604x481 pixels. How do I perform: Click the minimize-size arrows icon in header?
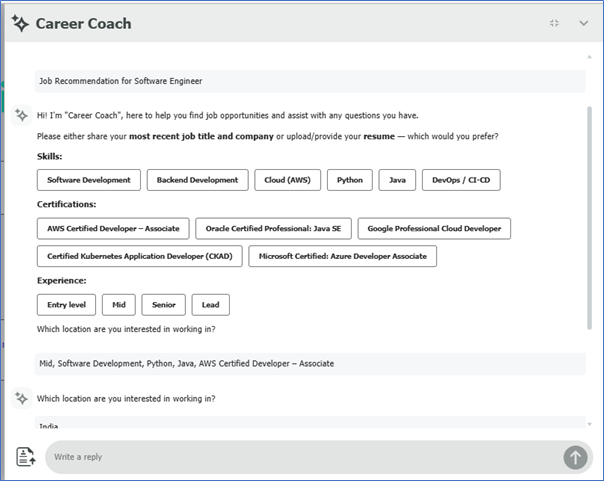(x=554, y=23)
